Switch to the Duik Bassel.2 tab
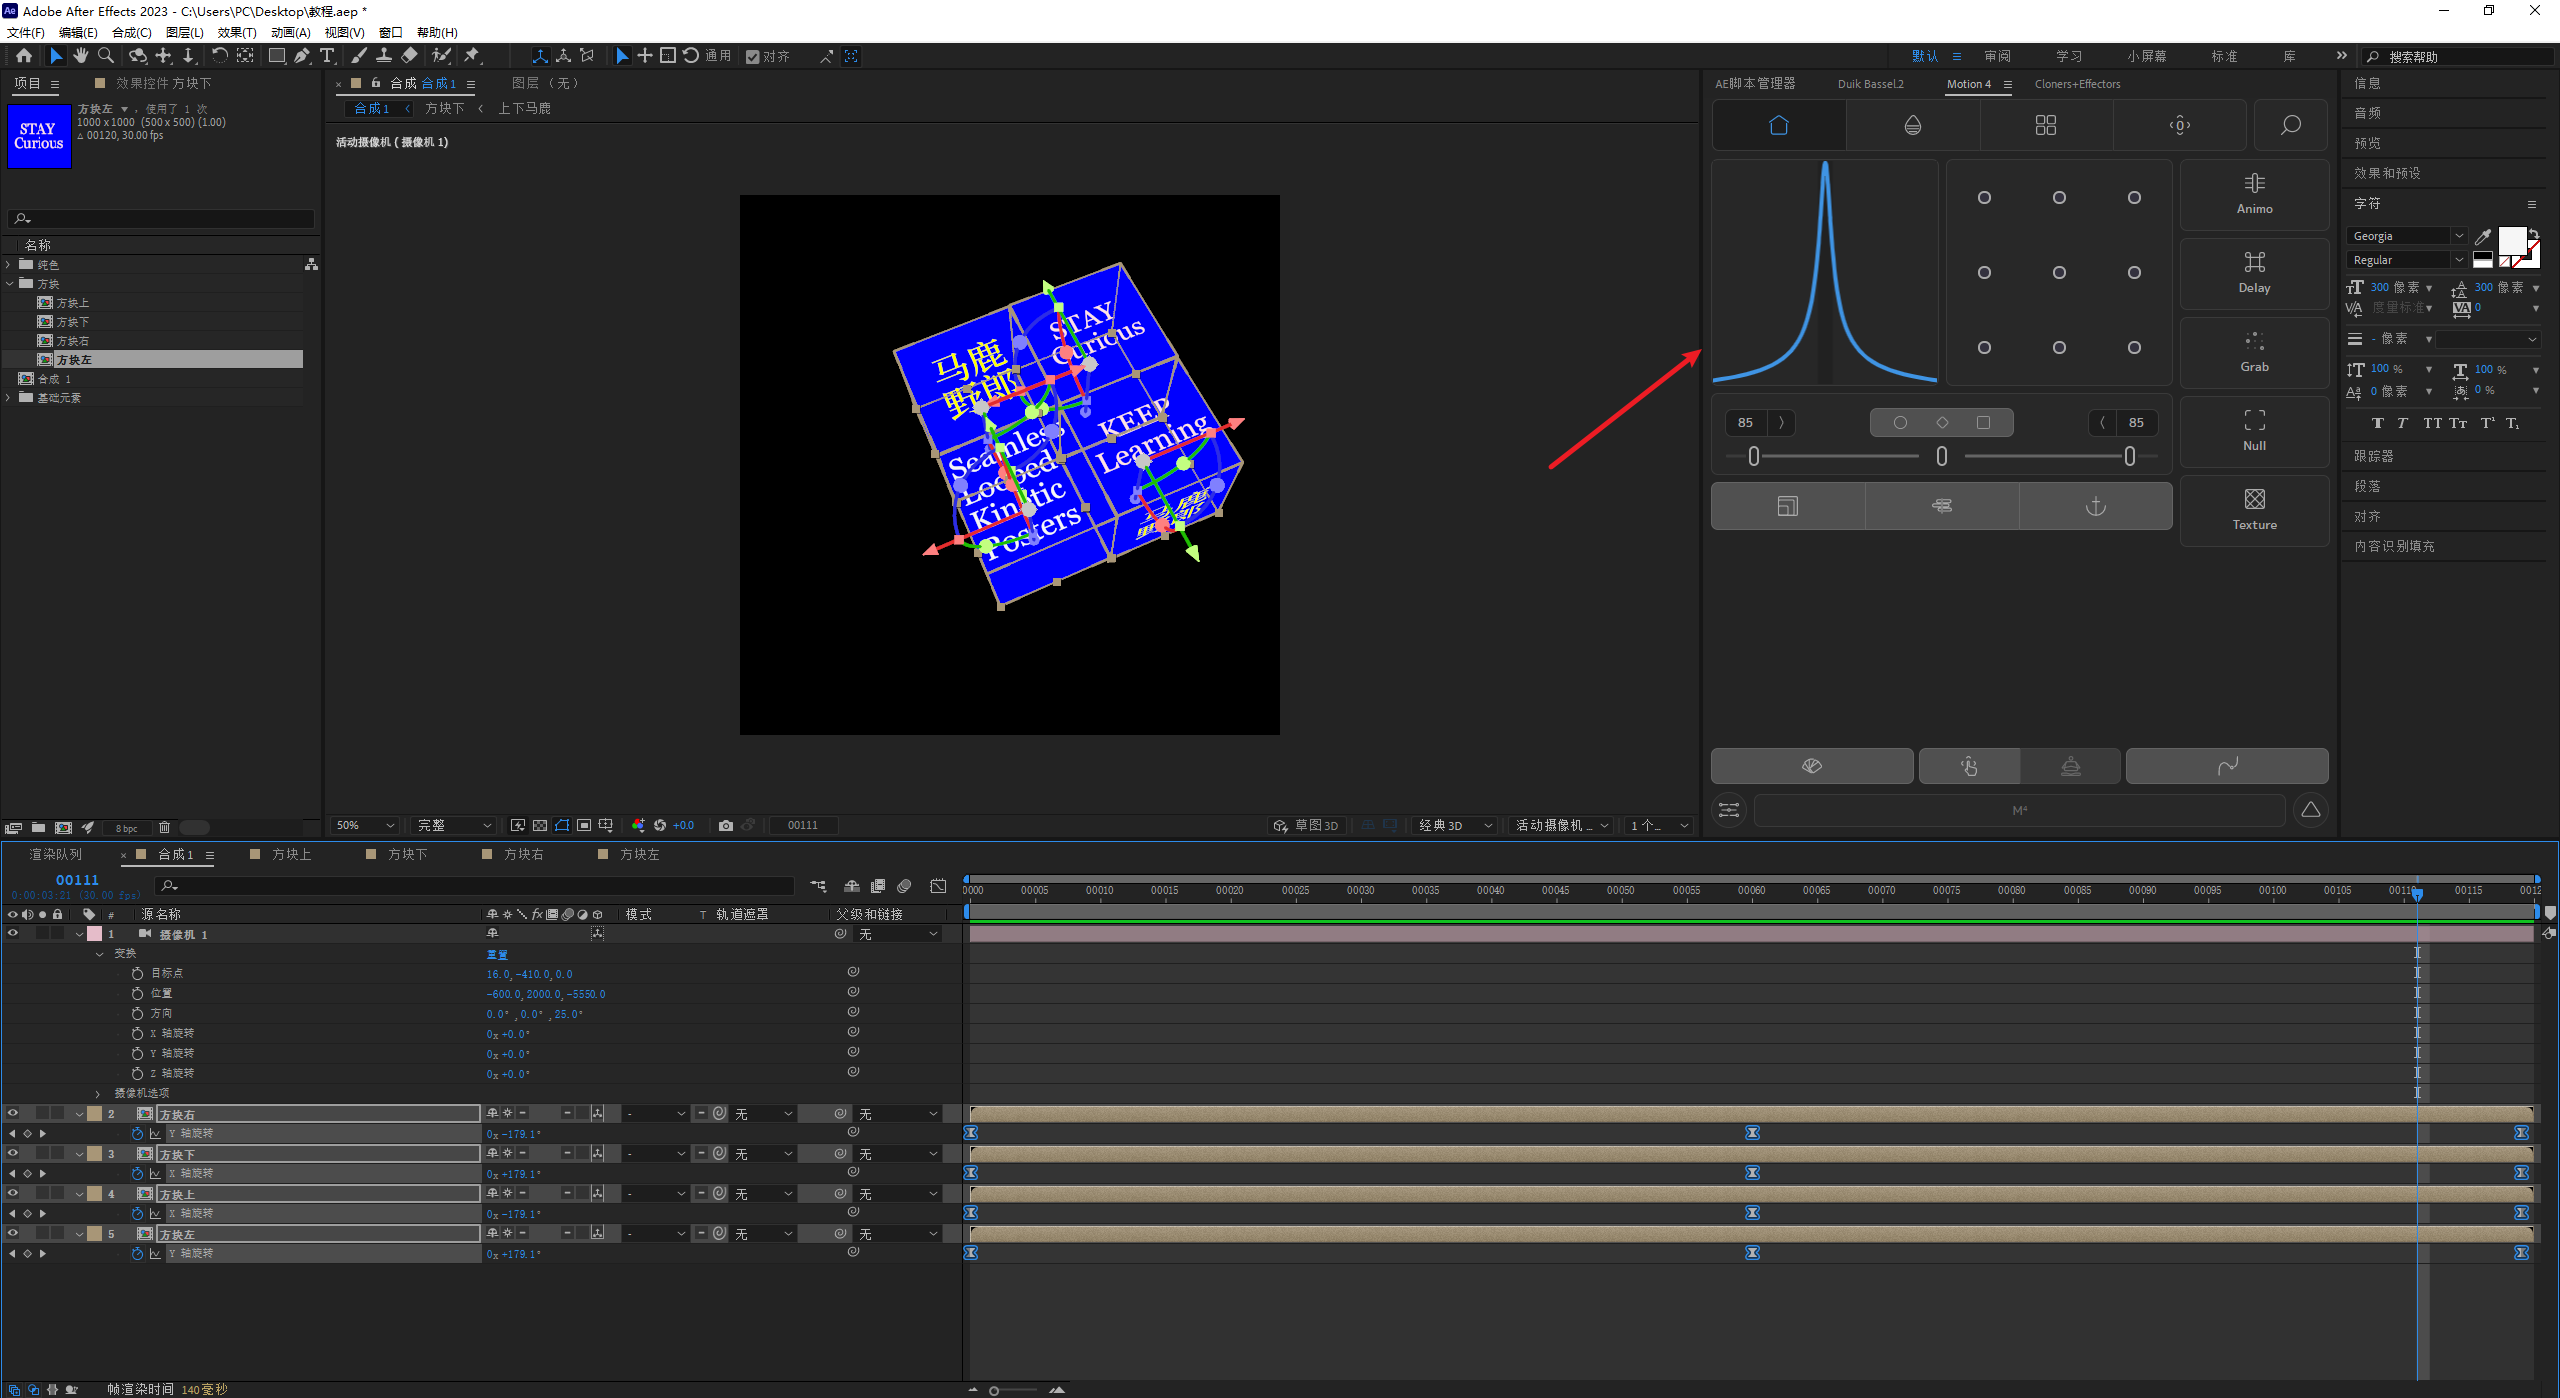The image size is (2560, 1398). [x=1870, y=84]
